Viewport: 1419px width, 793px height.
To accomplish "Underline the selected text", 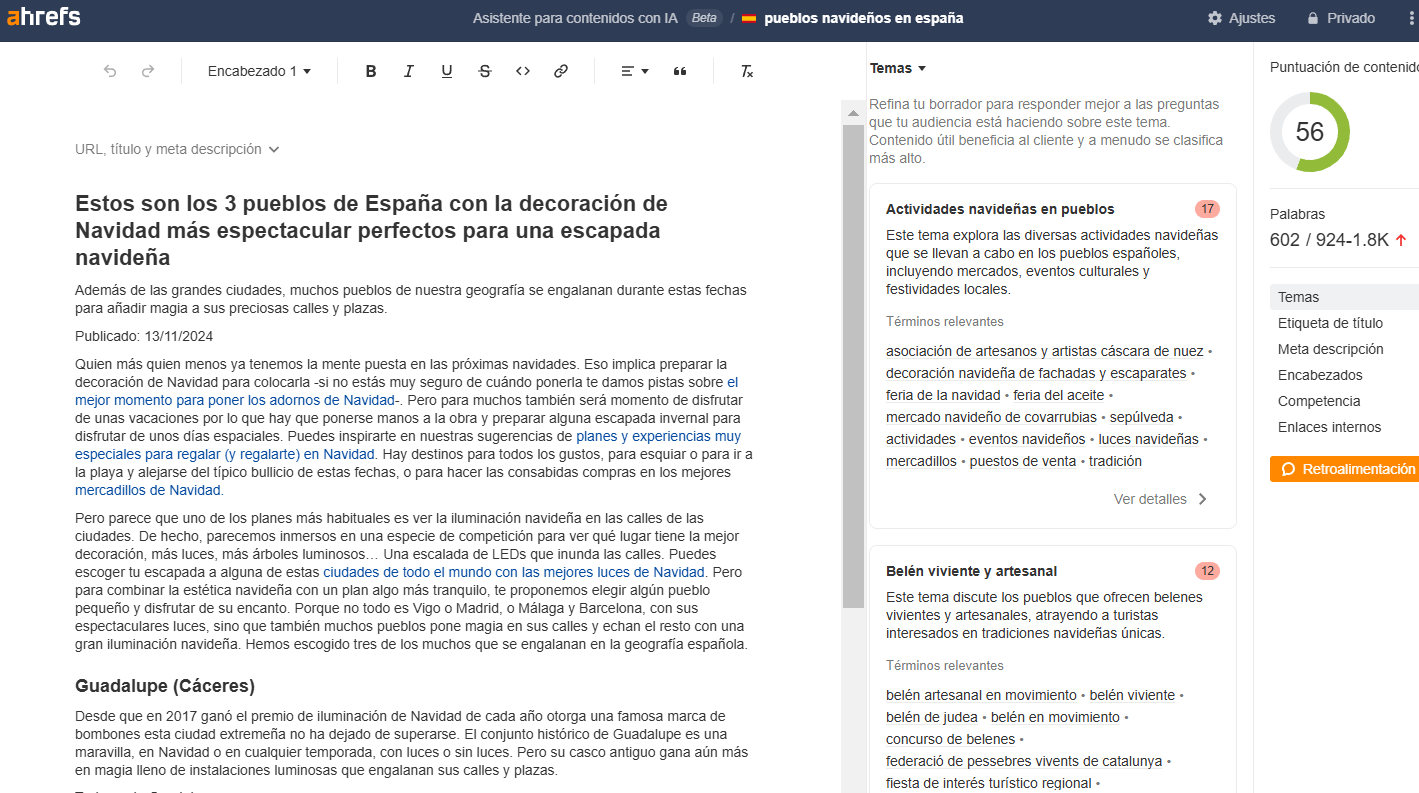I will point(447,71).
